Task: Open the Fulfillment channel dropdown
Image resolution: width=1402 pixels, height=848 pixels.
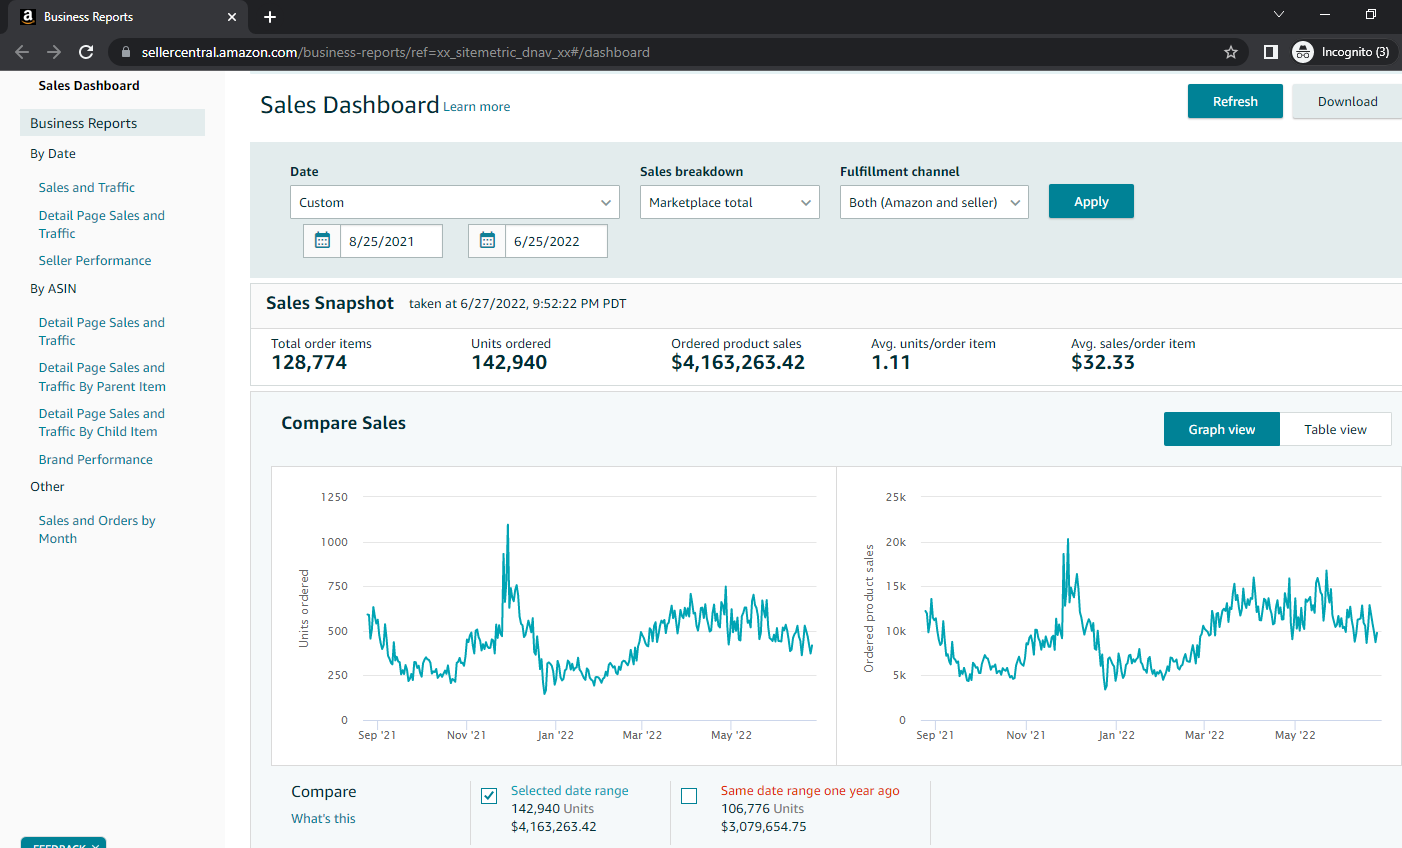Action: (x=934, y=202)
